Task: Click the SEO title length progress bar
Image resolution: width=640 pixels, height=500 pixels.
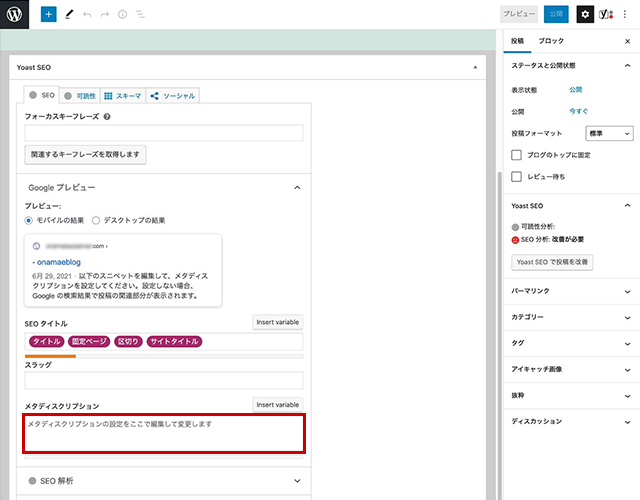Action: tap(164, 356)
